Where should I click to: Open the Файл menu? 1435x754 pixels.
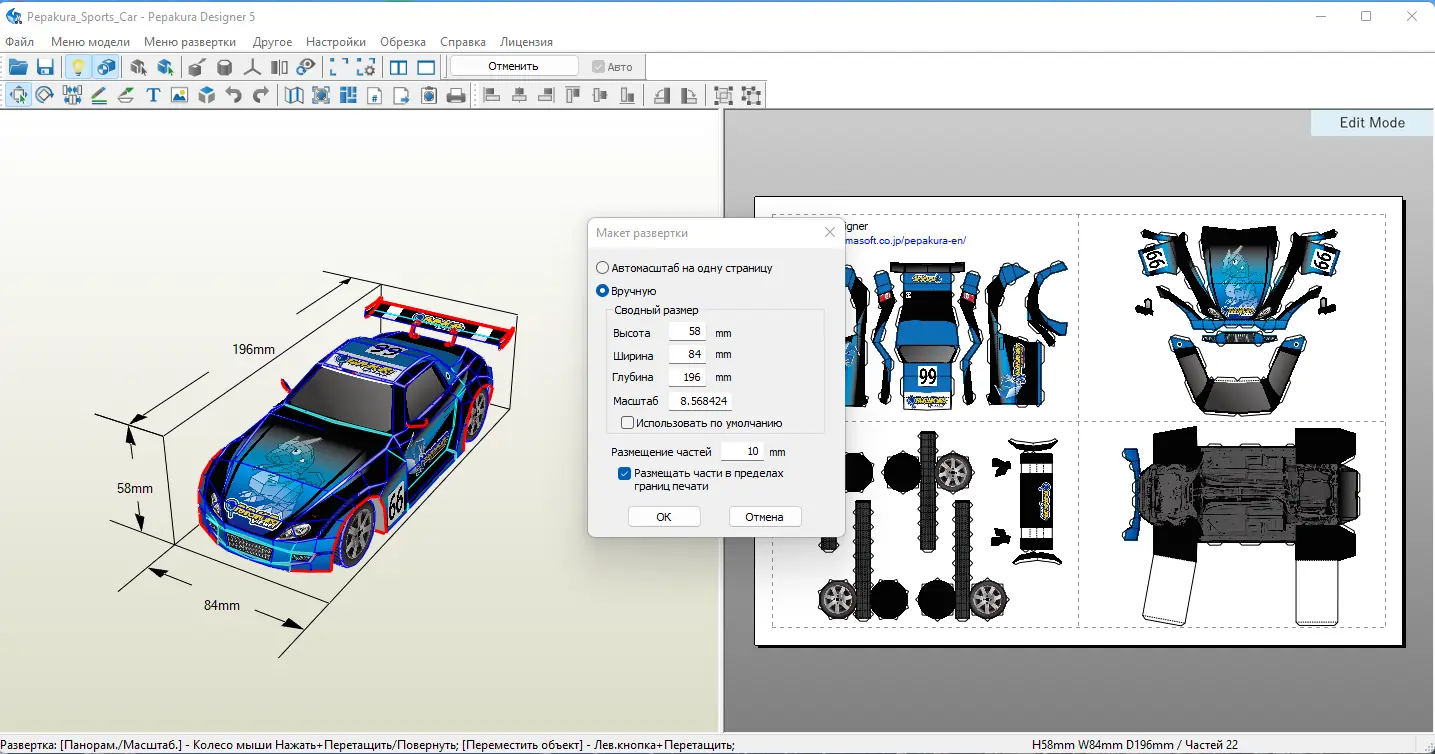(x=19, y=42)
